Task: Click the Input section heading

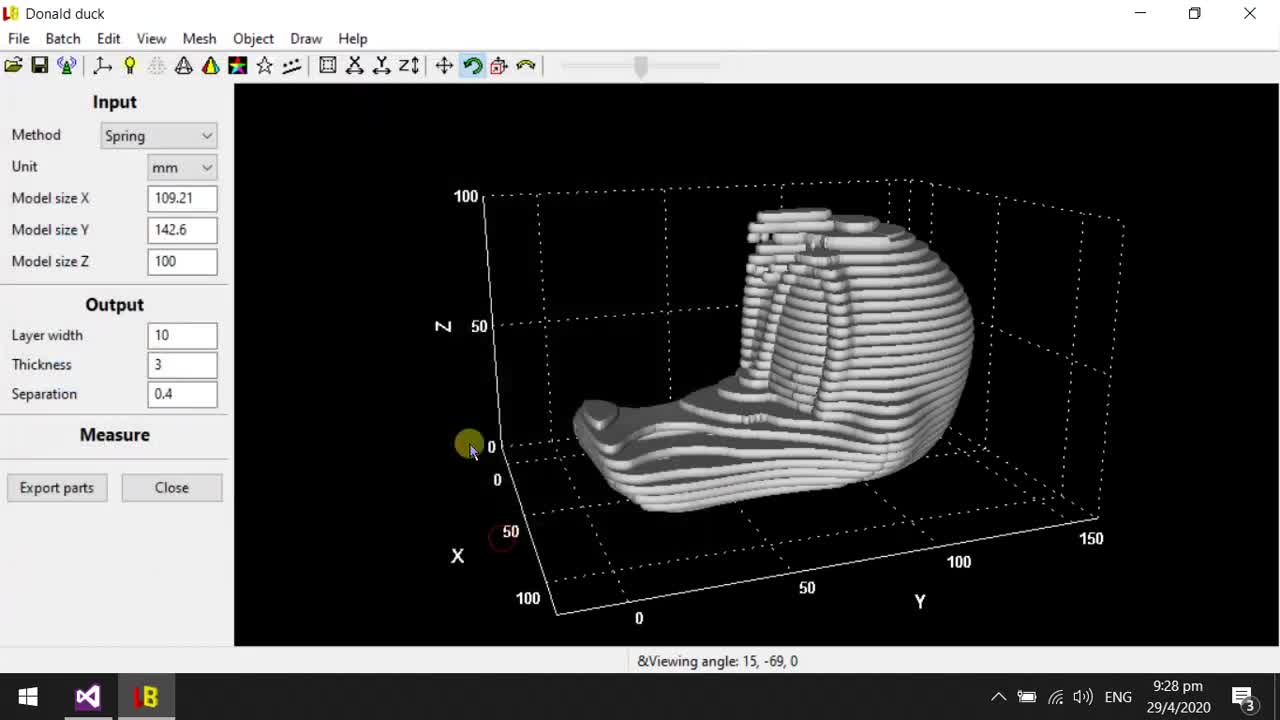Action: click(115, 102)
